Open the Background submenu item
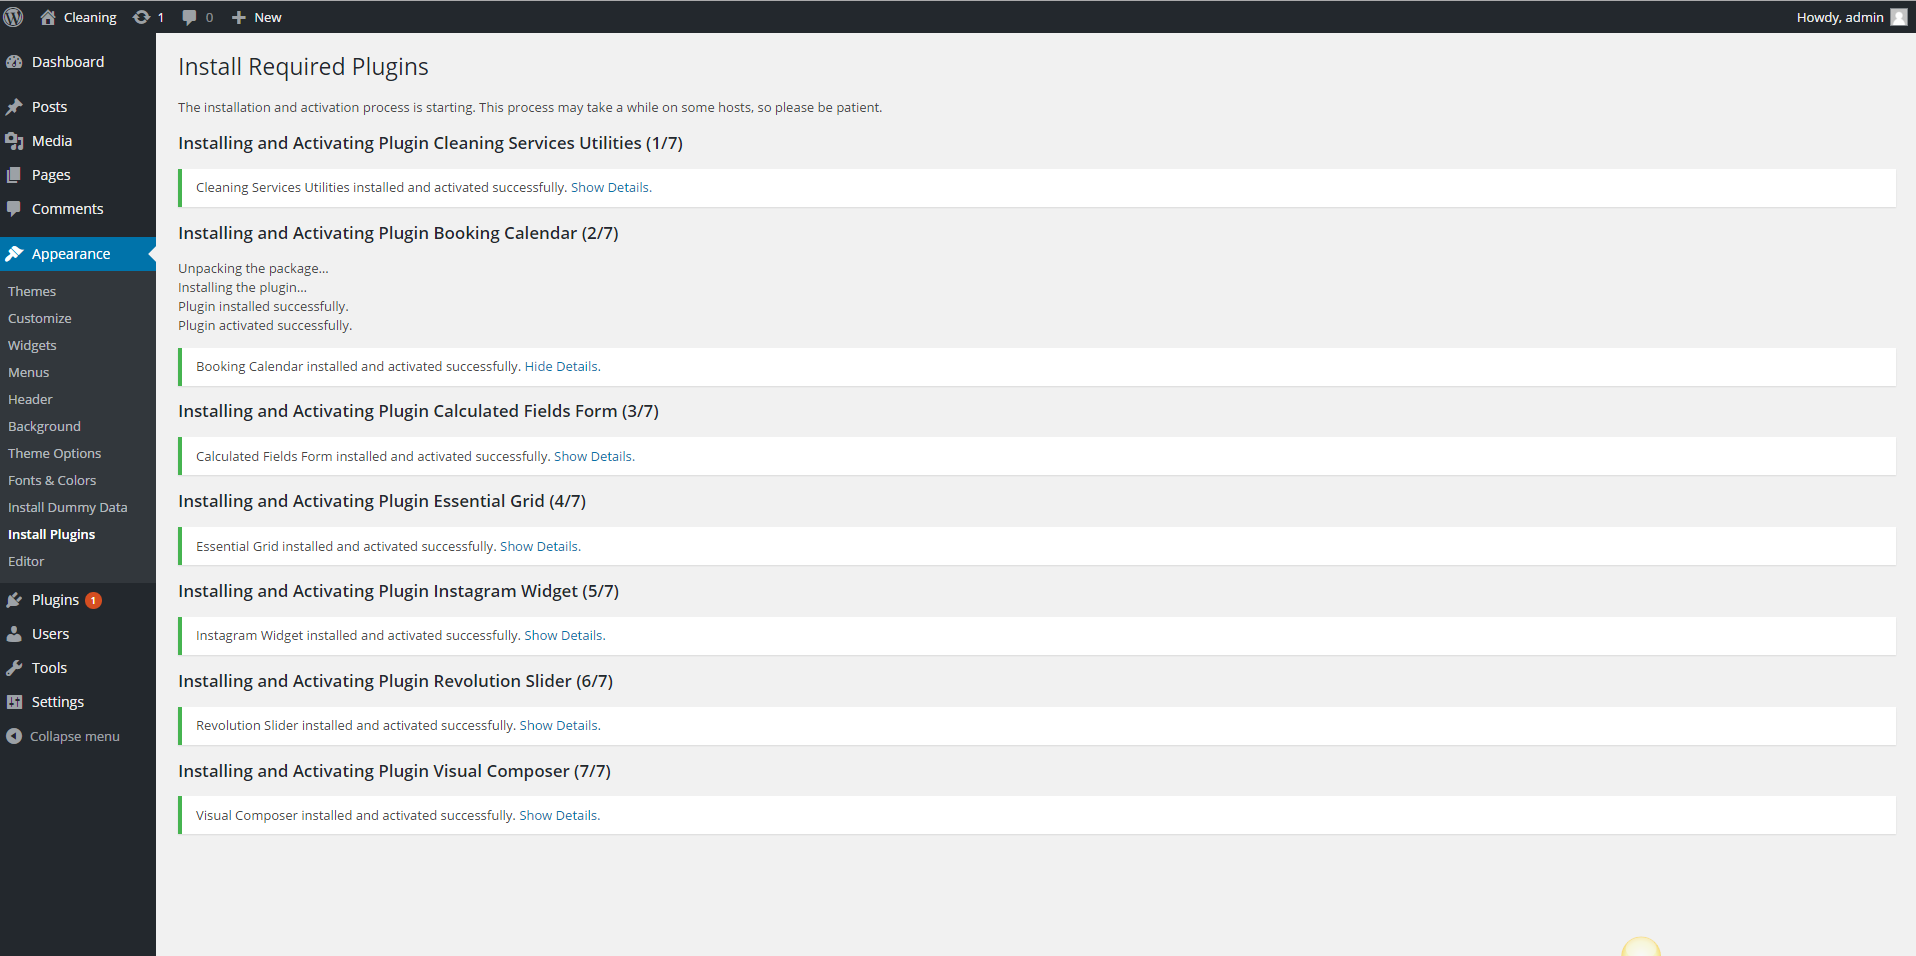The height and width of the screenshot is (956, 1916). point(44,426)
